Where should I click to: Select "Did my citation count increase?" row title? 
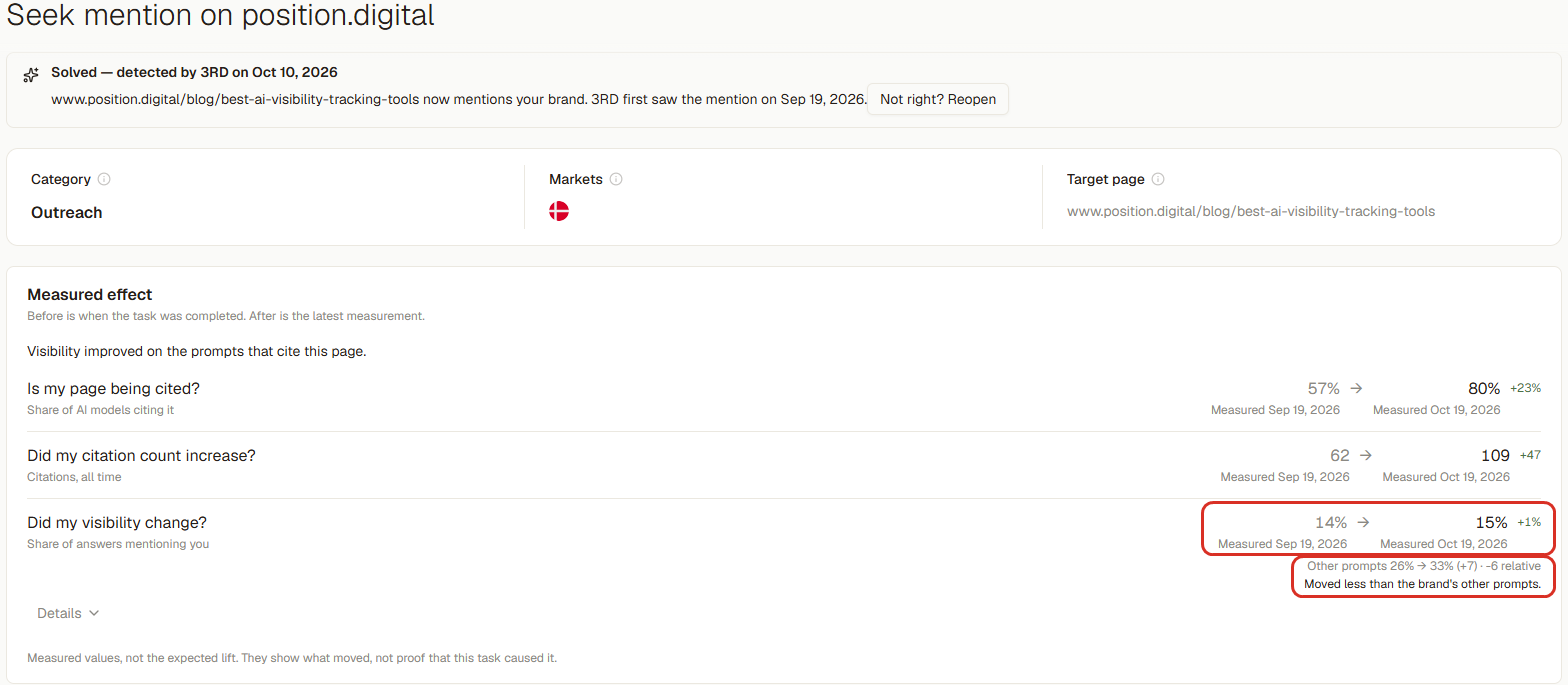[x=141, y=455]
